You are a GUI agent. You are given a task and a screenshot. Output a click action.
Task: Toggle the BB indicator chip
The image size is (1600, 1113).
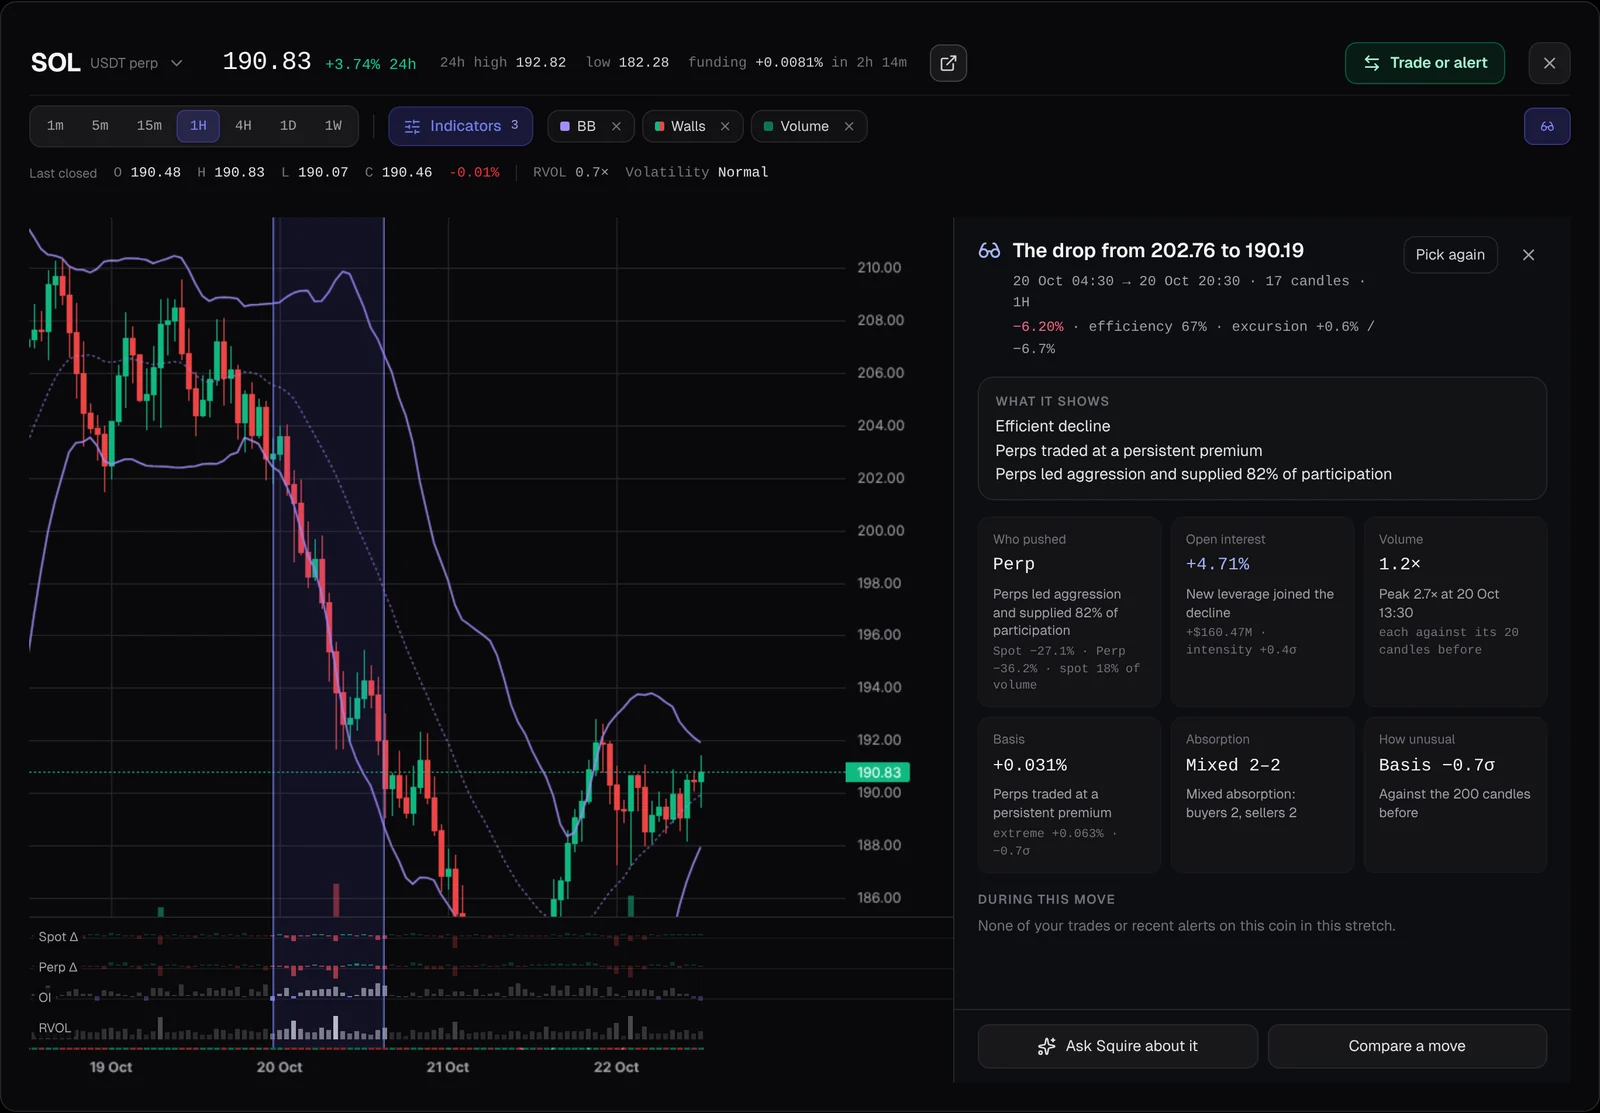point(590,127)
